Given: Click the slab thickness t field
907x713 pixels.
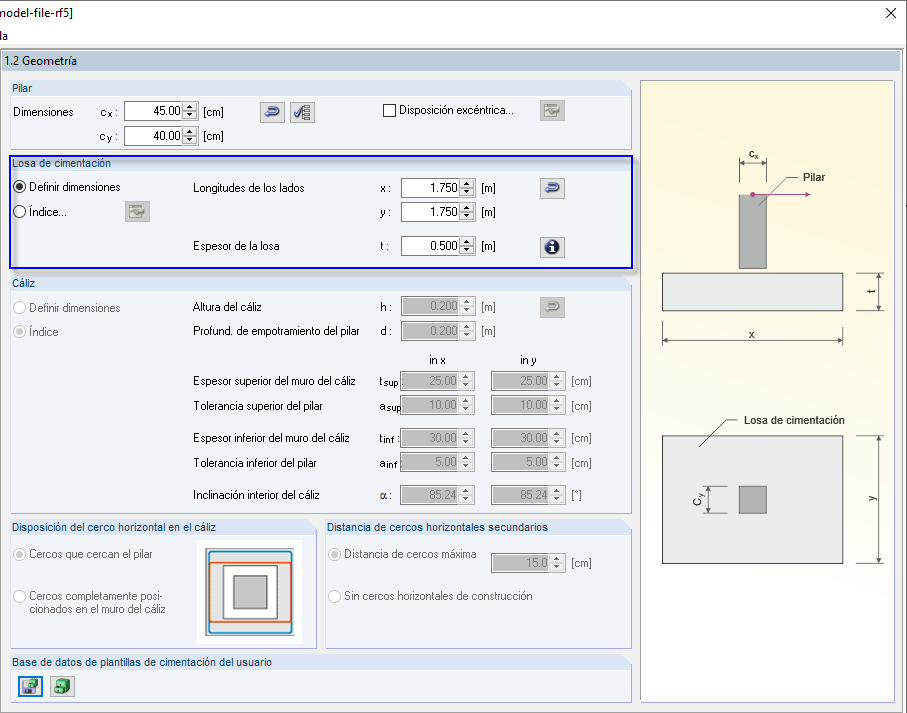Looking at the screenshot, I should point(430,246).
